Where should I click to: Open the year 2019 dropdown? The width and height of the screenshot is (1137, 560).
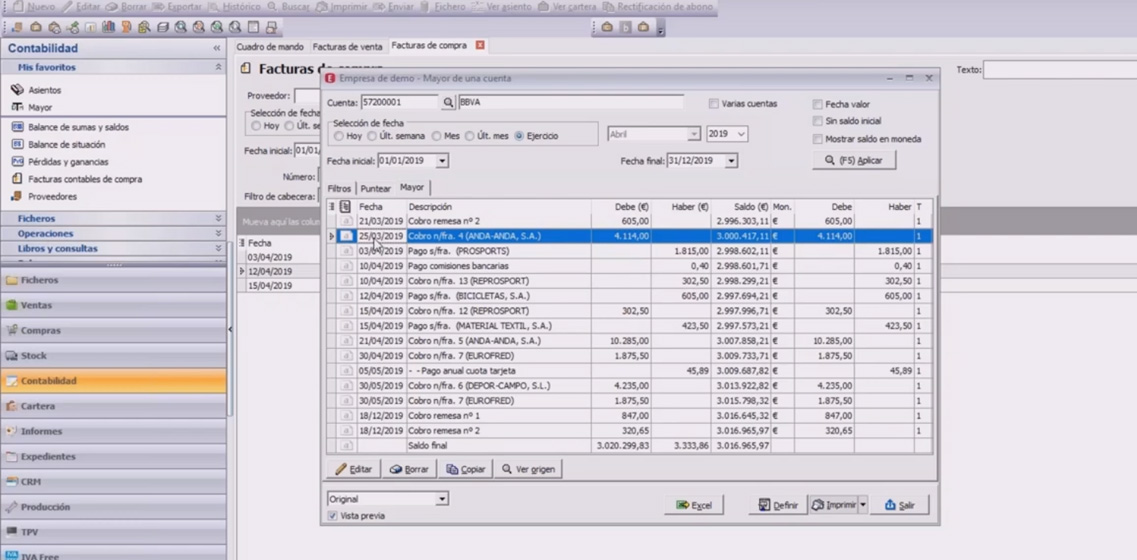point(741,134)
